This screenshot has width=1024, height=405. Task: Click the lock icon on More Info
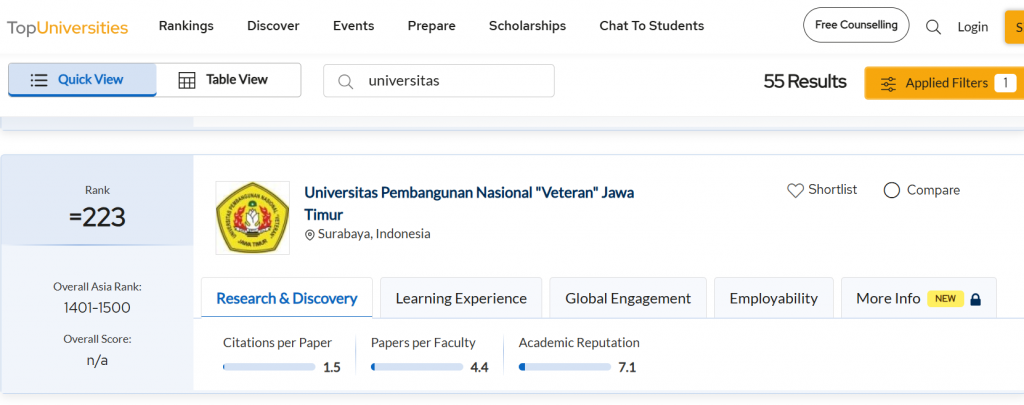tap(976, 299)
